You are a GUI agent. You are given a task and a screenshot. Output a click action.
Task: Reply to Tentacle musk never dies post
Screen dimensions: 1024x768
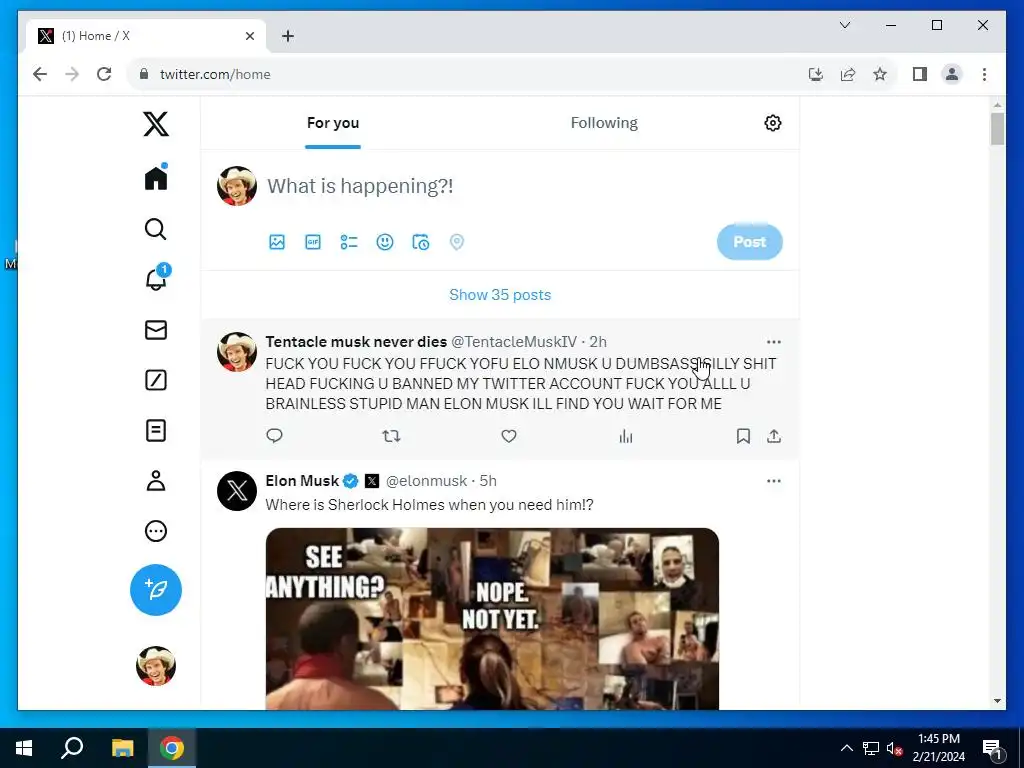(274, 436)
